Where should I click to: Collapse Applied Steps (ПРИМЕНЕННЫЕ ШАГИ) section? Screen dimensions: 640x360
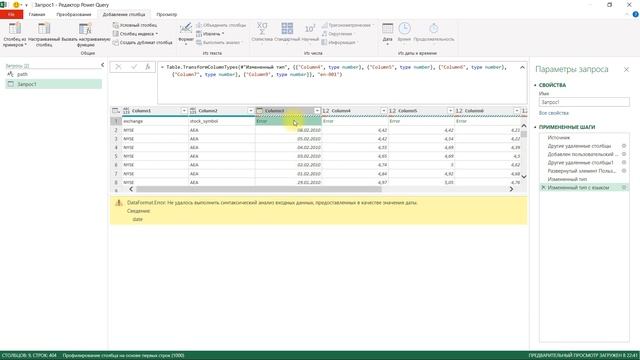click(x=535, y=127)
